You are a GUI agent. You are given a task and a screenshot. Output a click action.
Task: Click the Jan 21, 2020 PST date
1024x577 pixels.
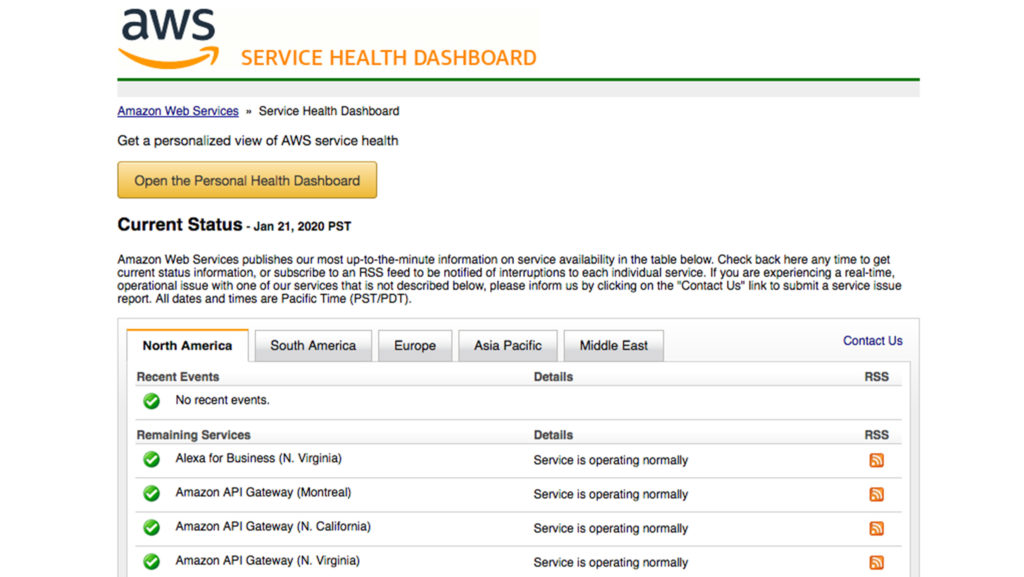(x=302, y=226)
